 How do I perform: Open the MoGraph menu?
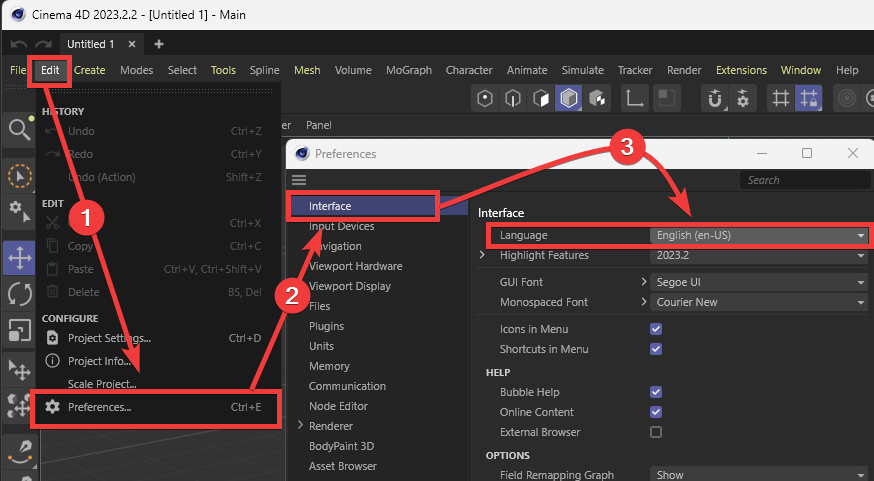point(408,70)
